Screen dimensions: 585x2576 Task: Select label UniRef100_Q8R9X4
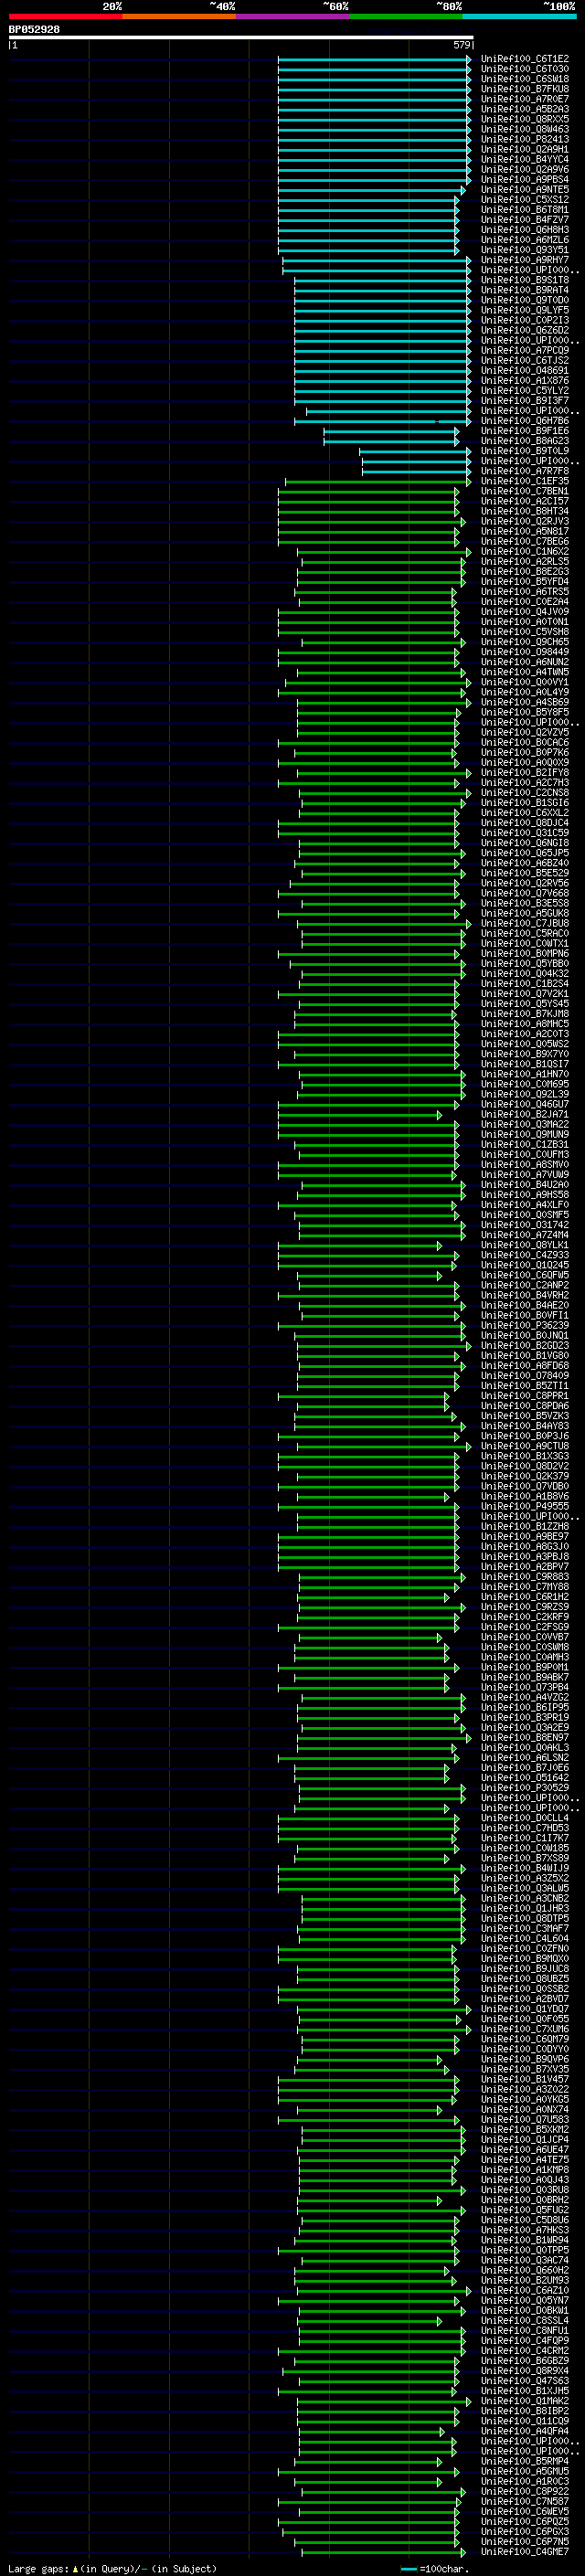point(525,2371)
